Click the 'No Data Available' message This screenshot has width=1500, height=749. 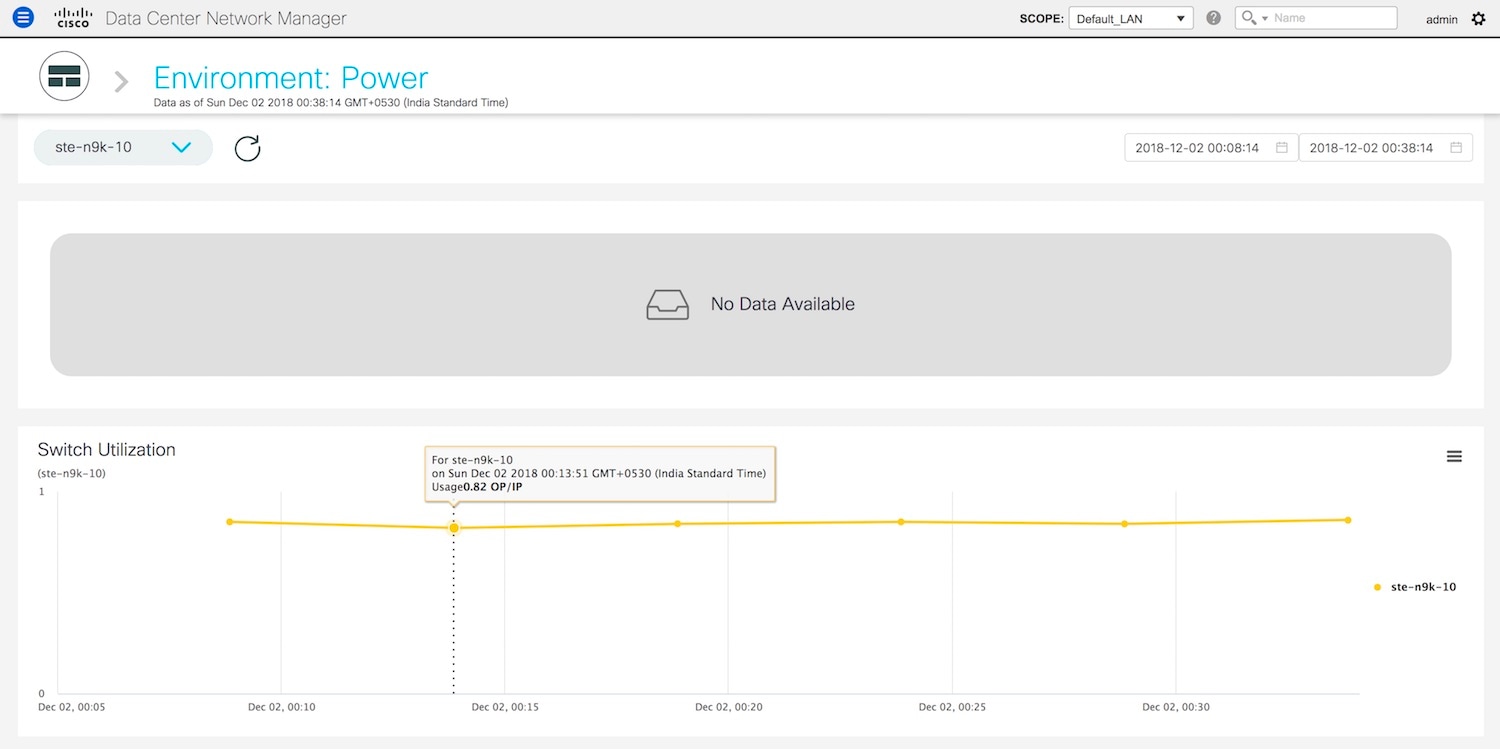pos(783,304)
